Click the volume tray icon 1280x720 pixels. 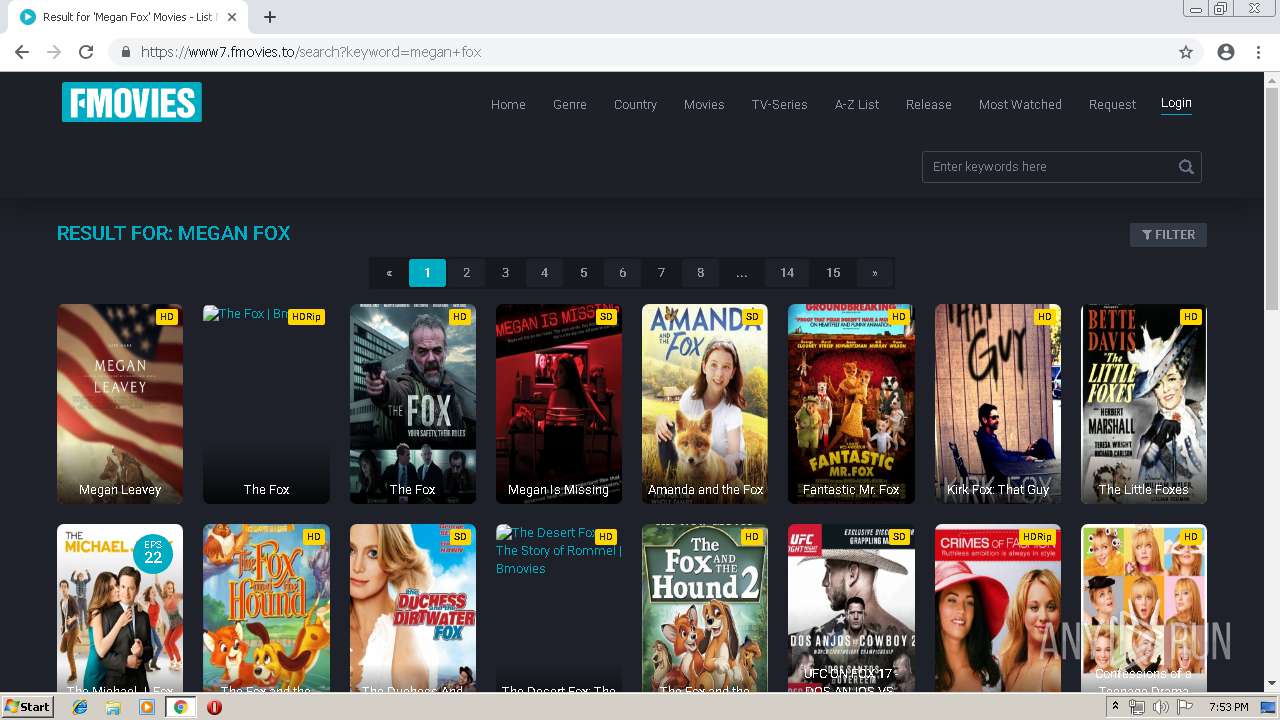coord(1160,707)
